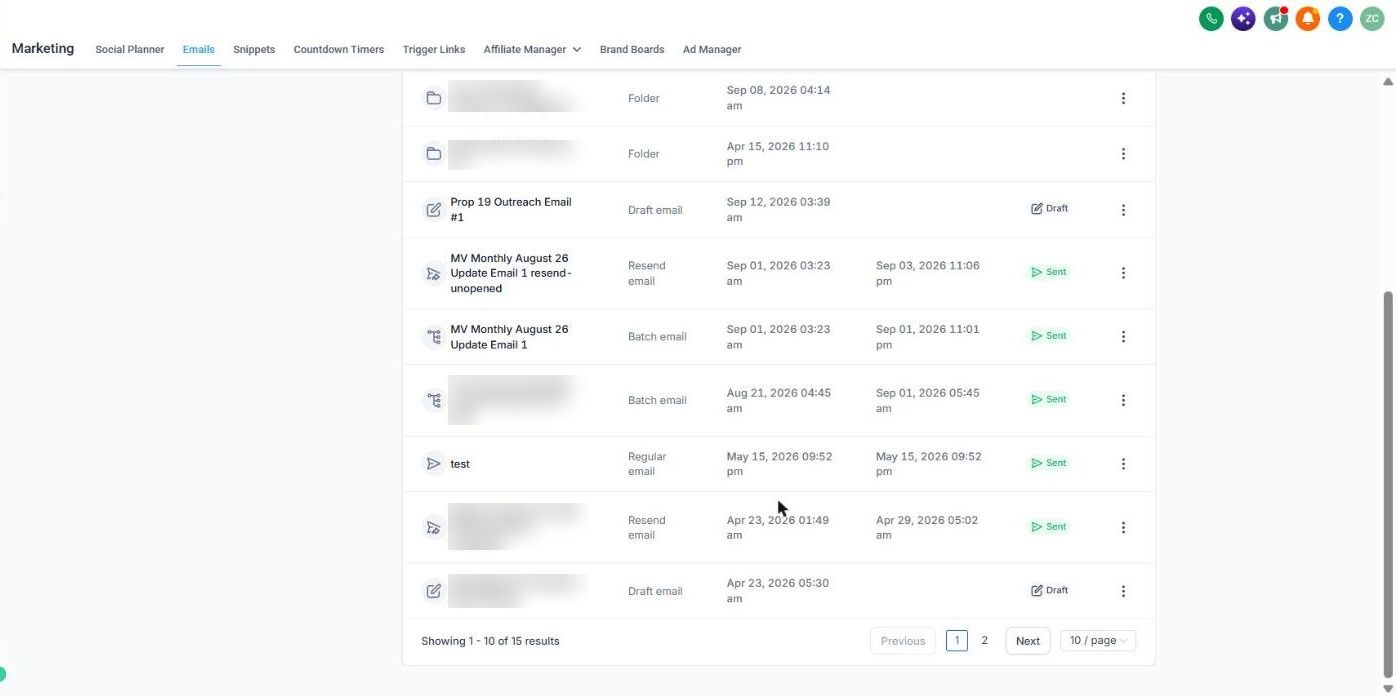
Task: Switch to Social Planner tab
Action: [130, 49]
